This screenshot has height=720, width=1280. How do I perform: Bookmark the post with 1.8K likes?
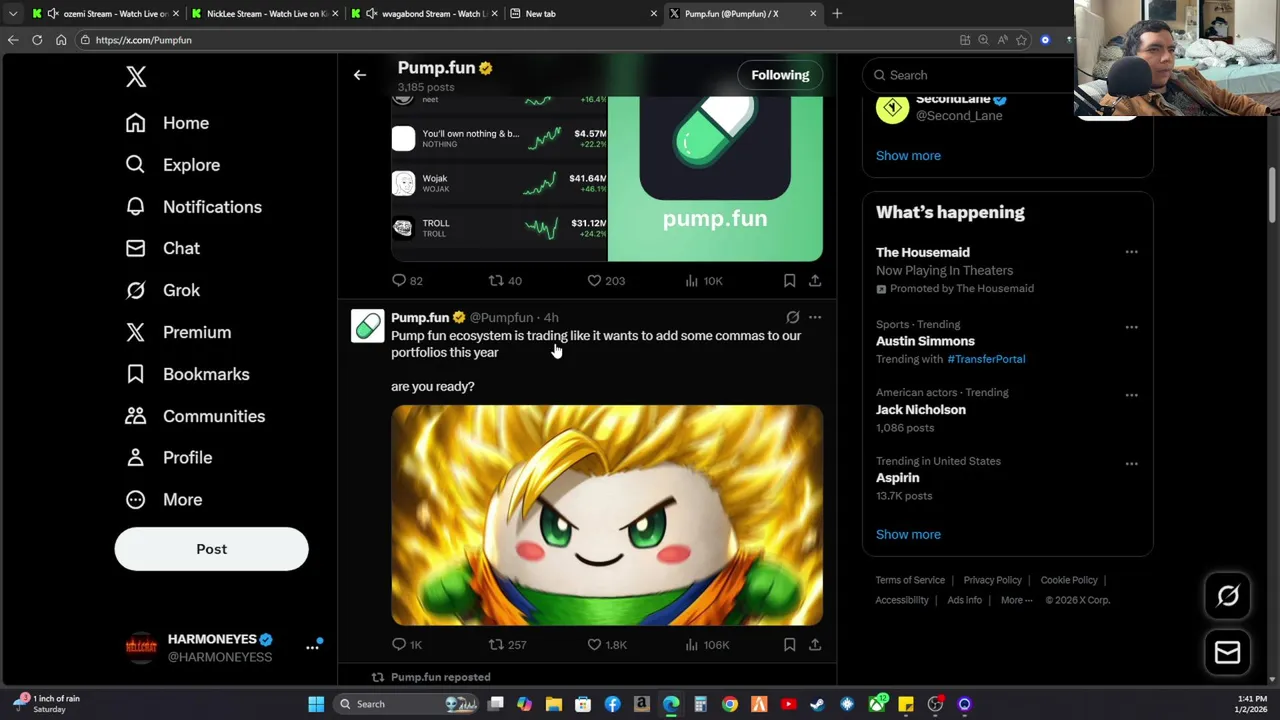[789, 645]
